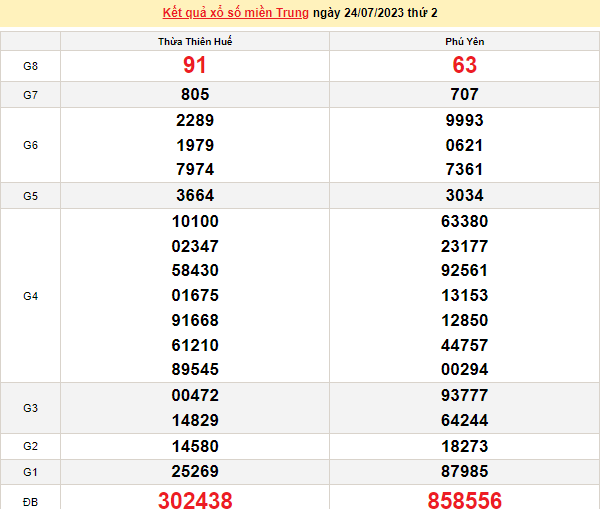Select the G8 row label

(x=30, y=66)
